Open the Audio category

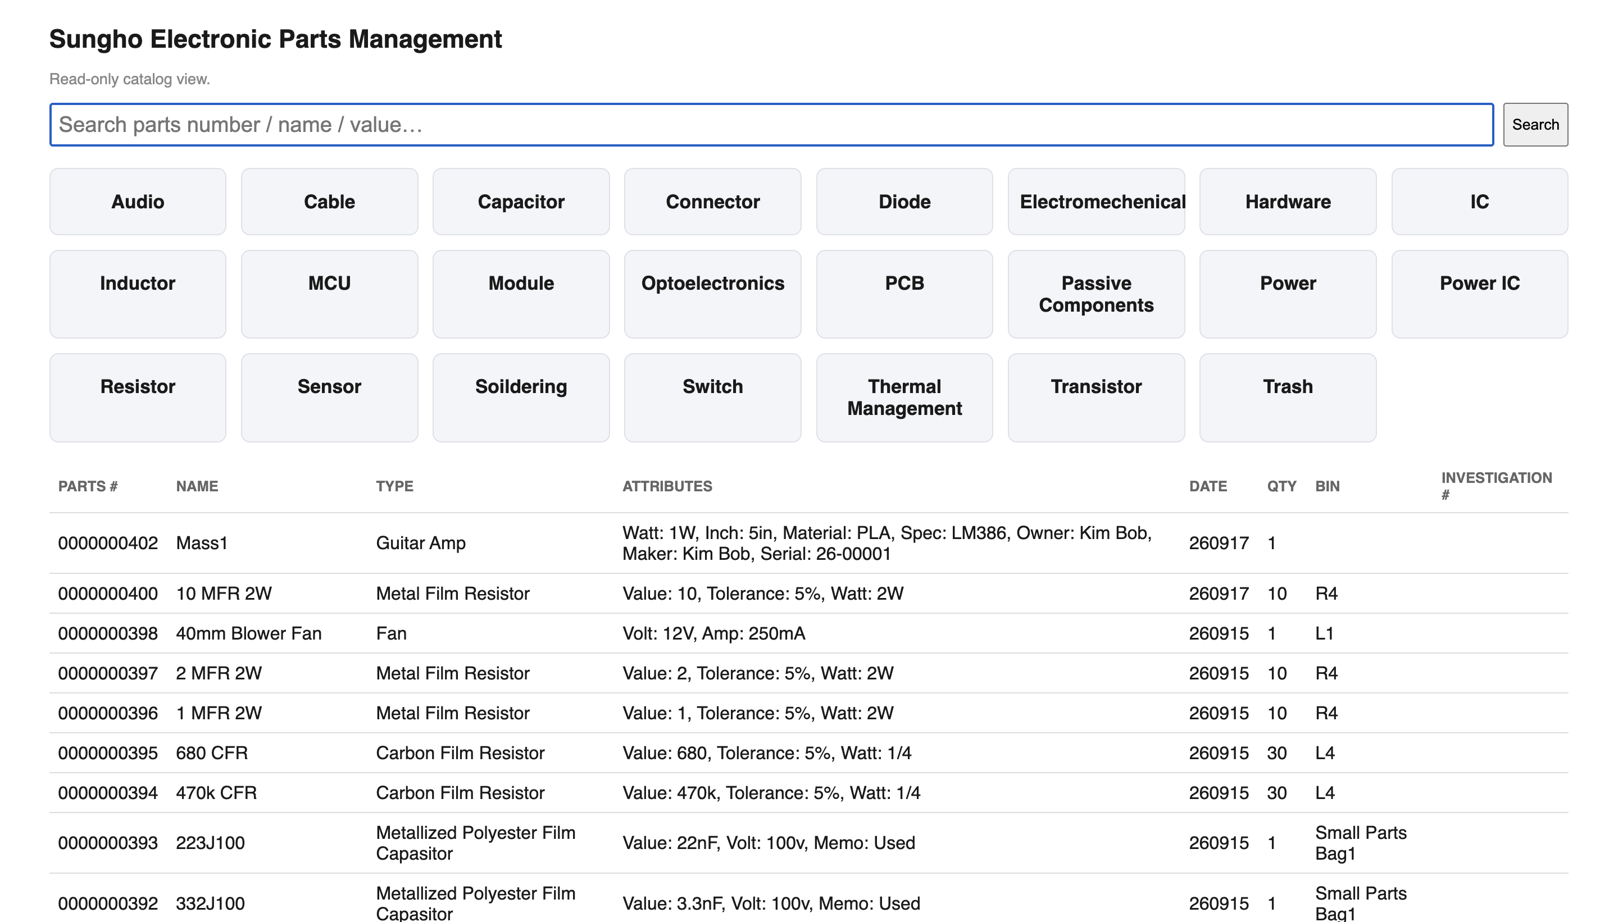138,202
